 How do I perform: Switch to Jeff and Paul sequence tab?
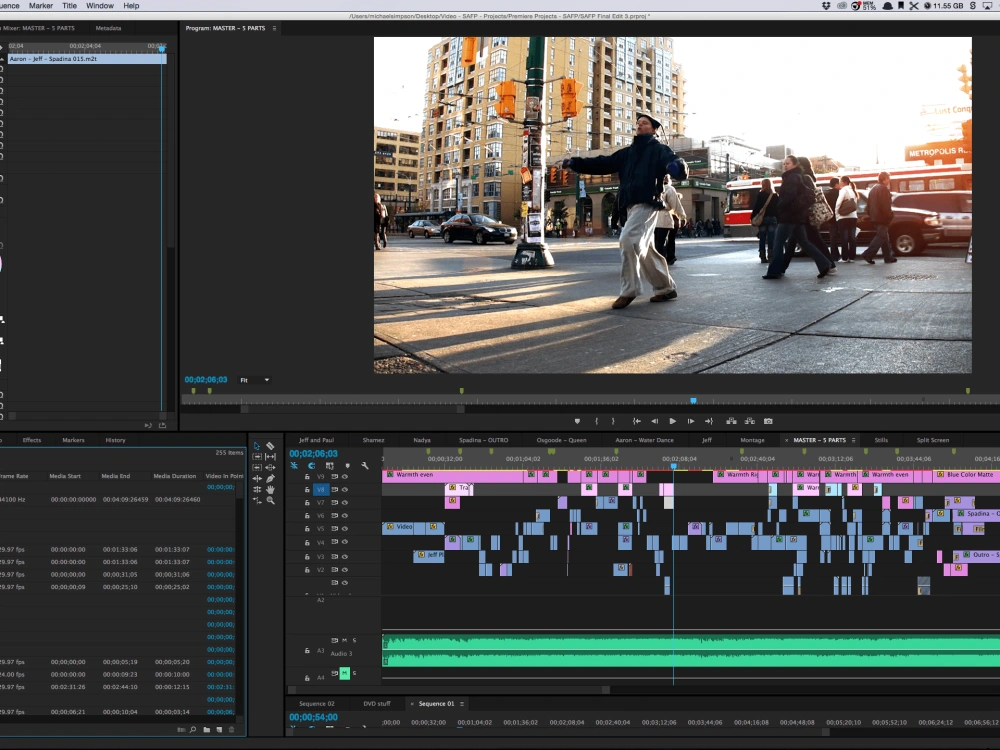[x=316, y=440]
